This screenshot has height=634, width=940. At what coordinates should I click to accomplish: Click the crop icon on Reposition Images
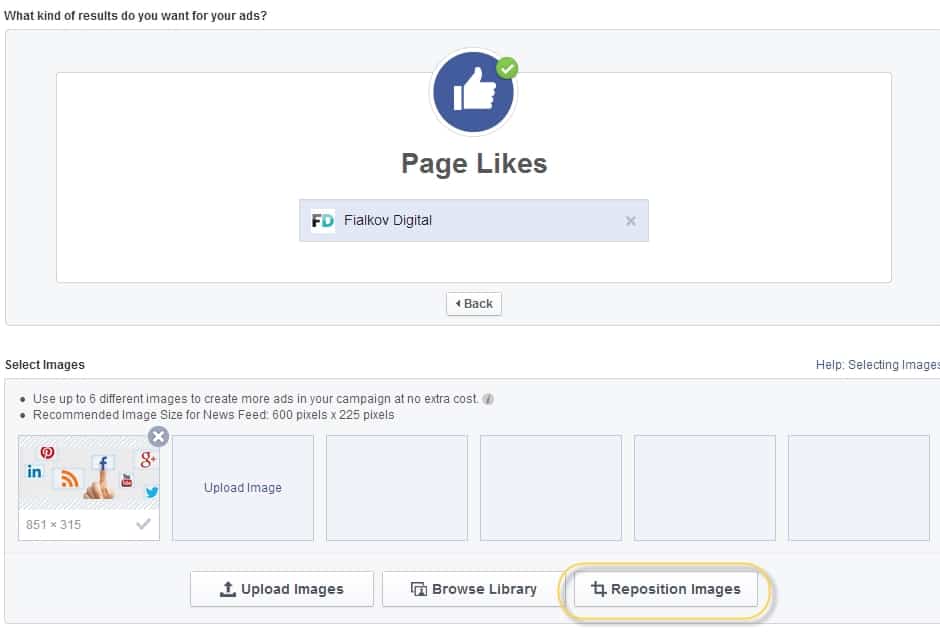tap(599, 589)
